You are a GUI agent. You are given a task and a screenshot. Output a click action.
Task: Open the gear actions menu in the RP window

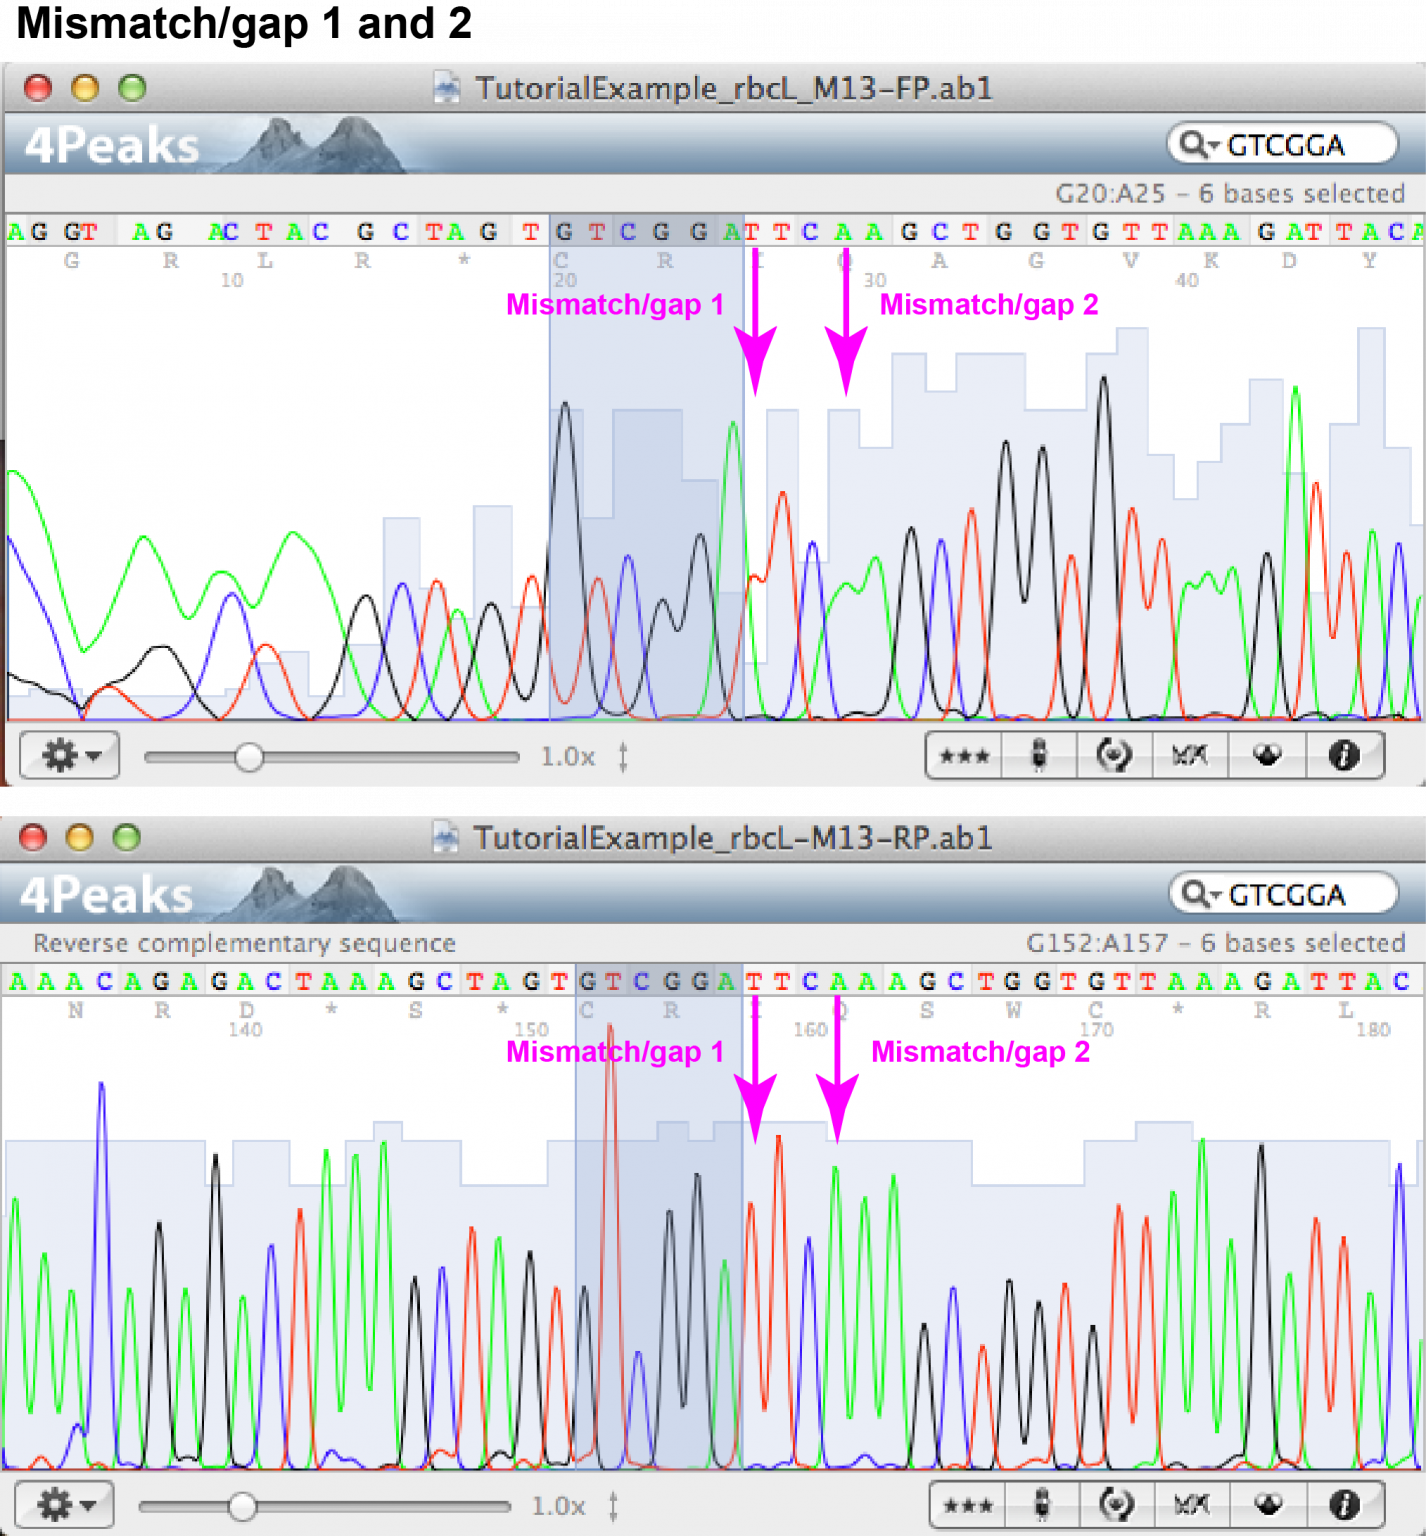click(x=66, y=1504)
